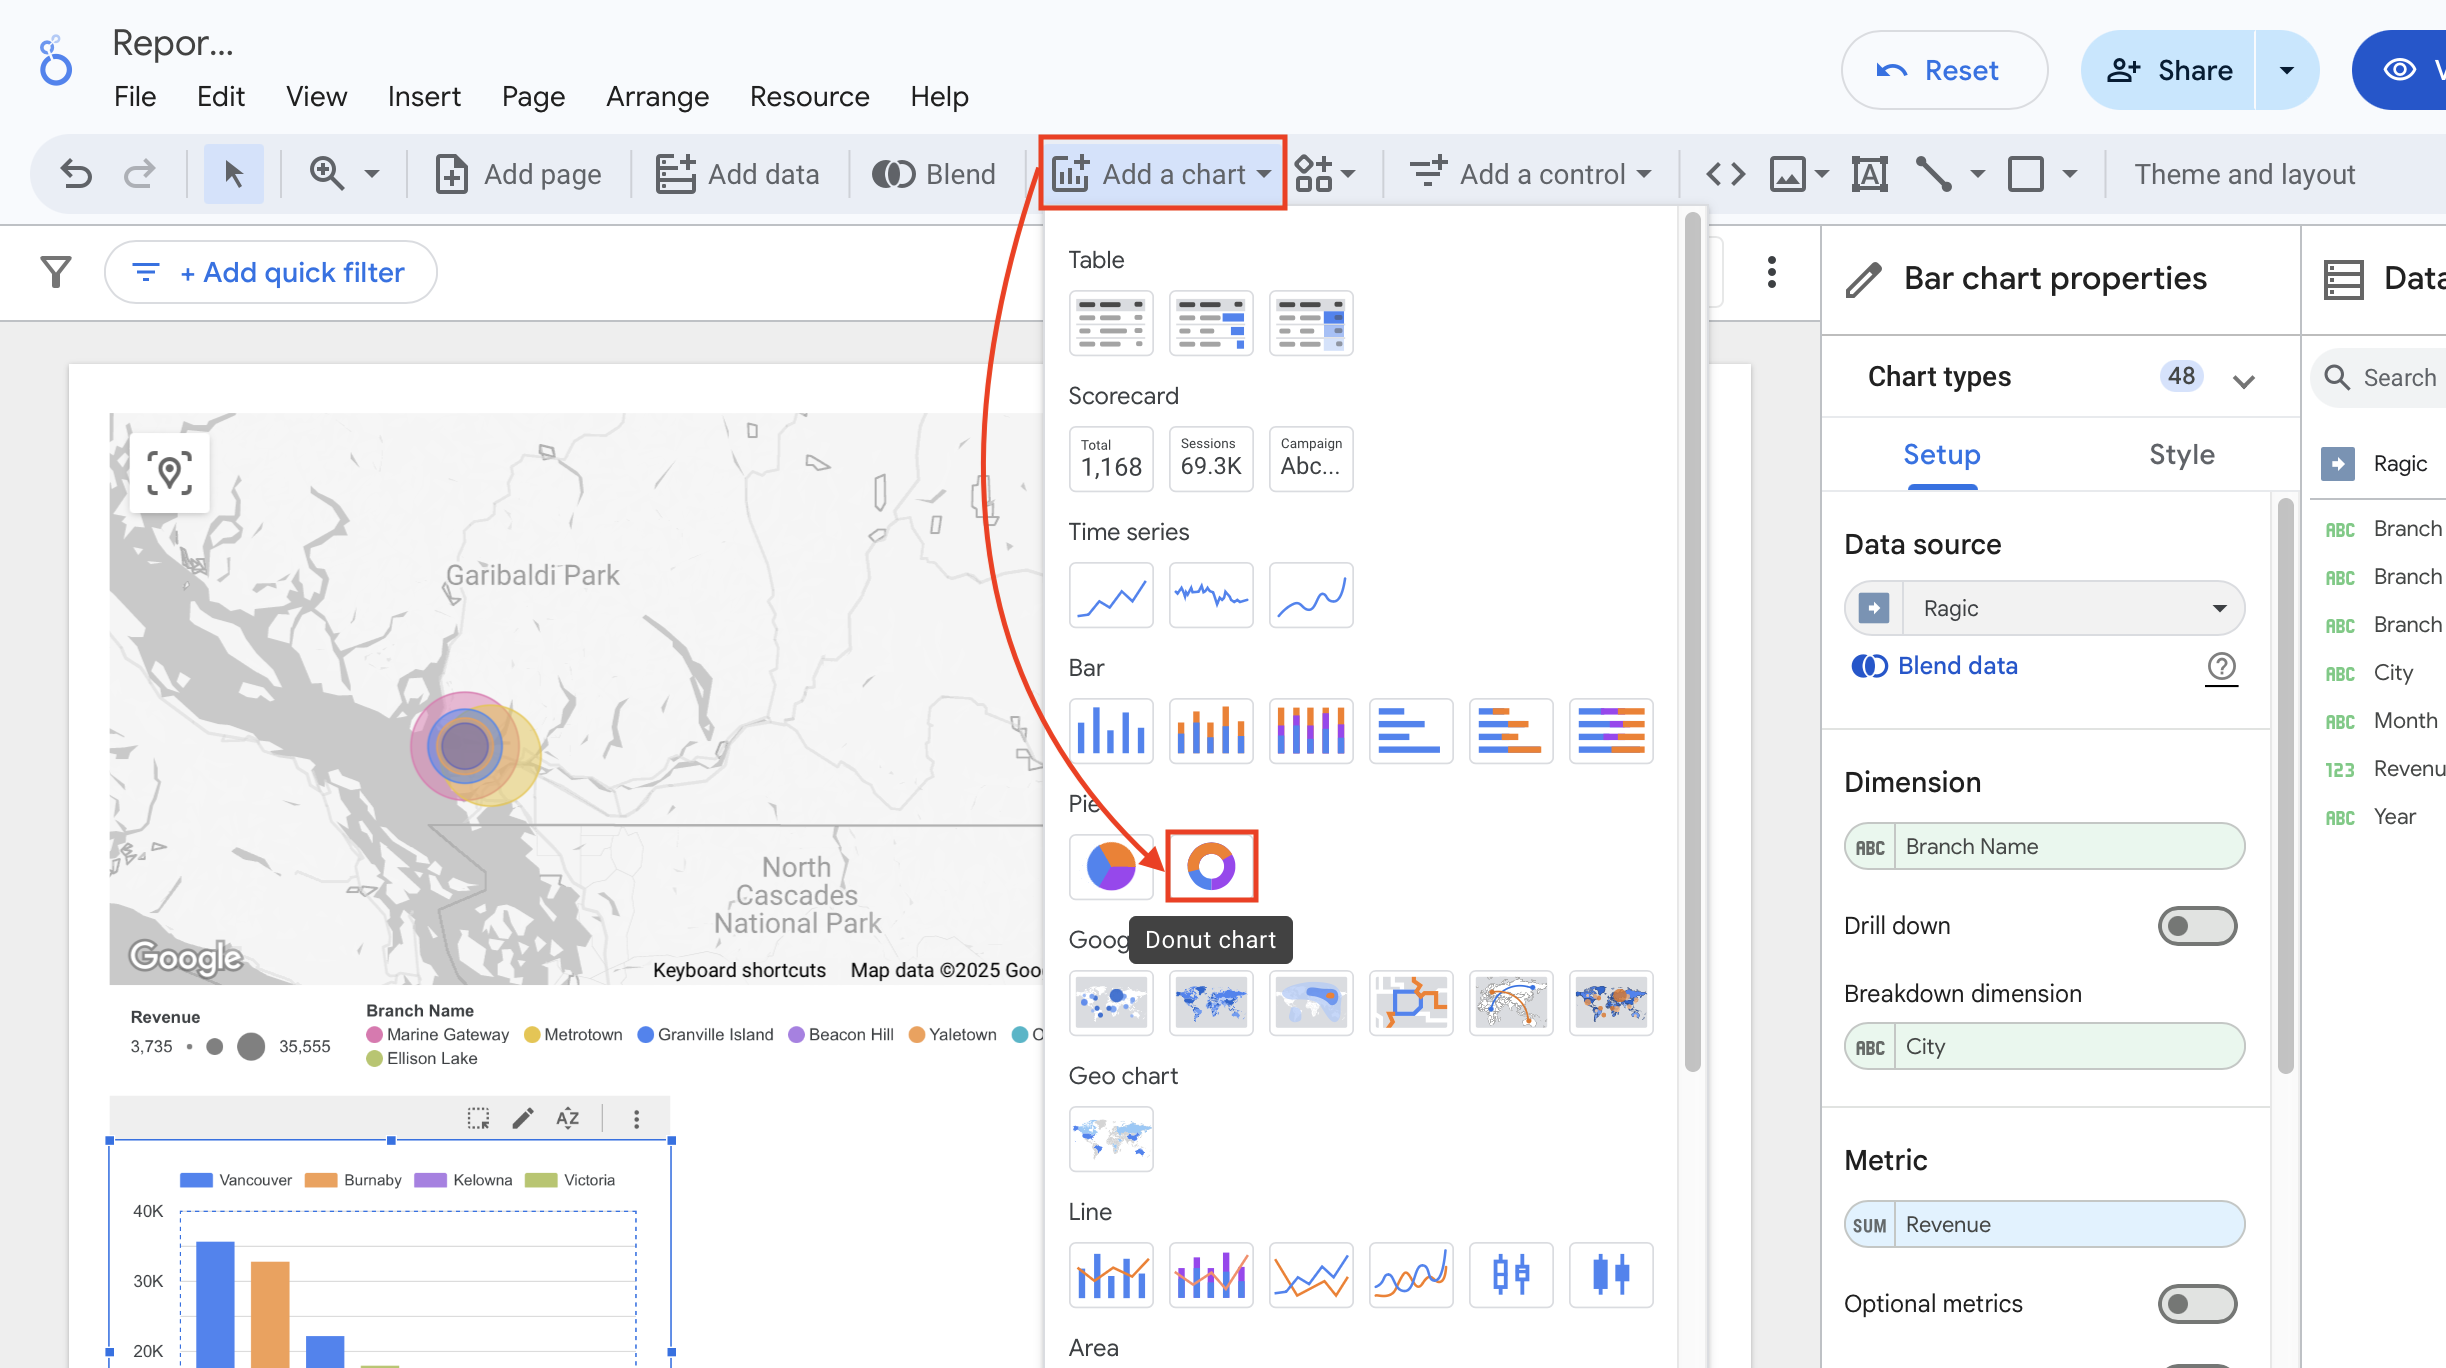Click the Branch Name dimension field
Image resolution: width=2446 pixels, height=1368 pixels.
2044,846
